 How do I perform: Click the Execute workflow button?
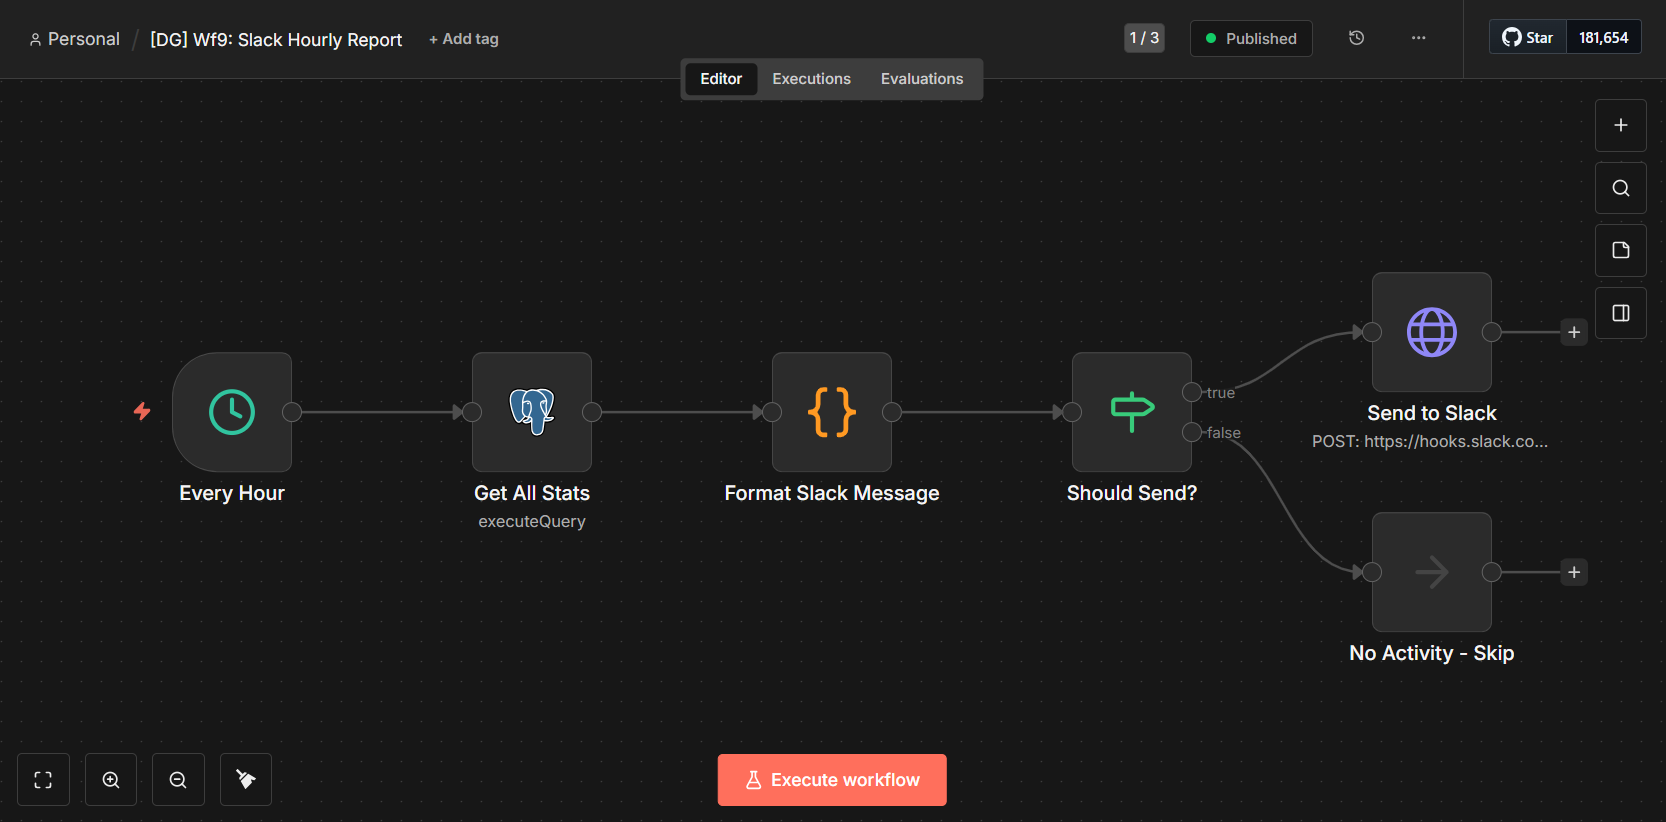[x=832, y=780]
